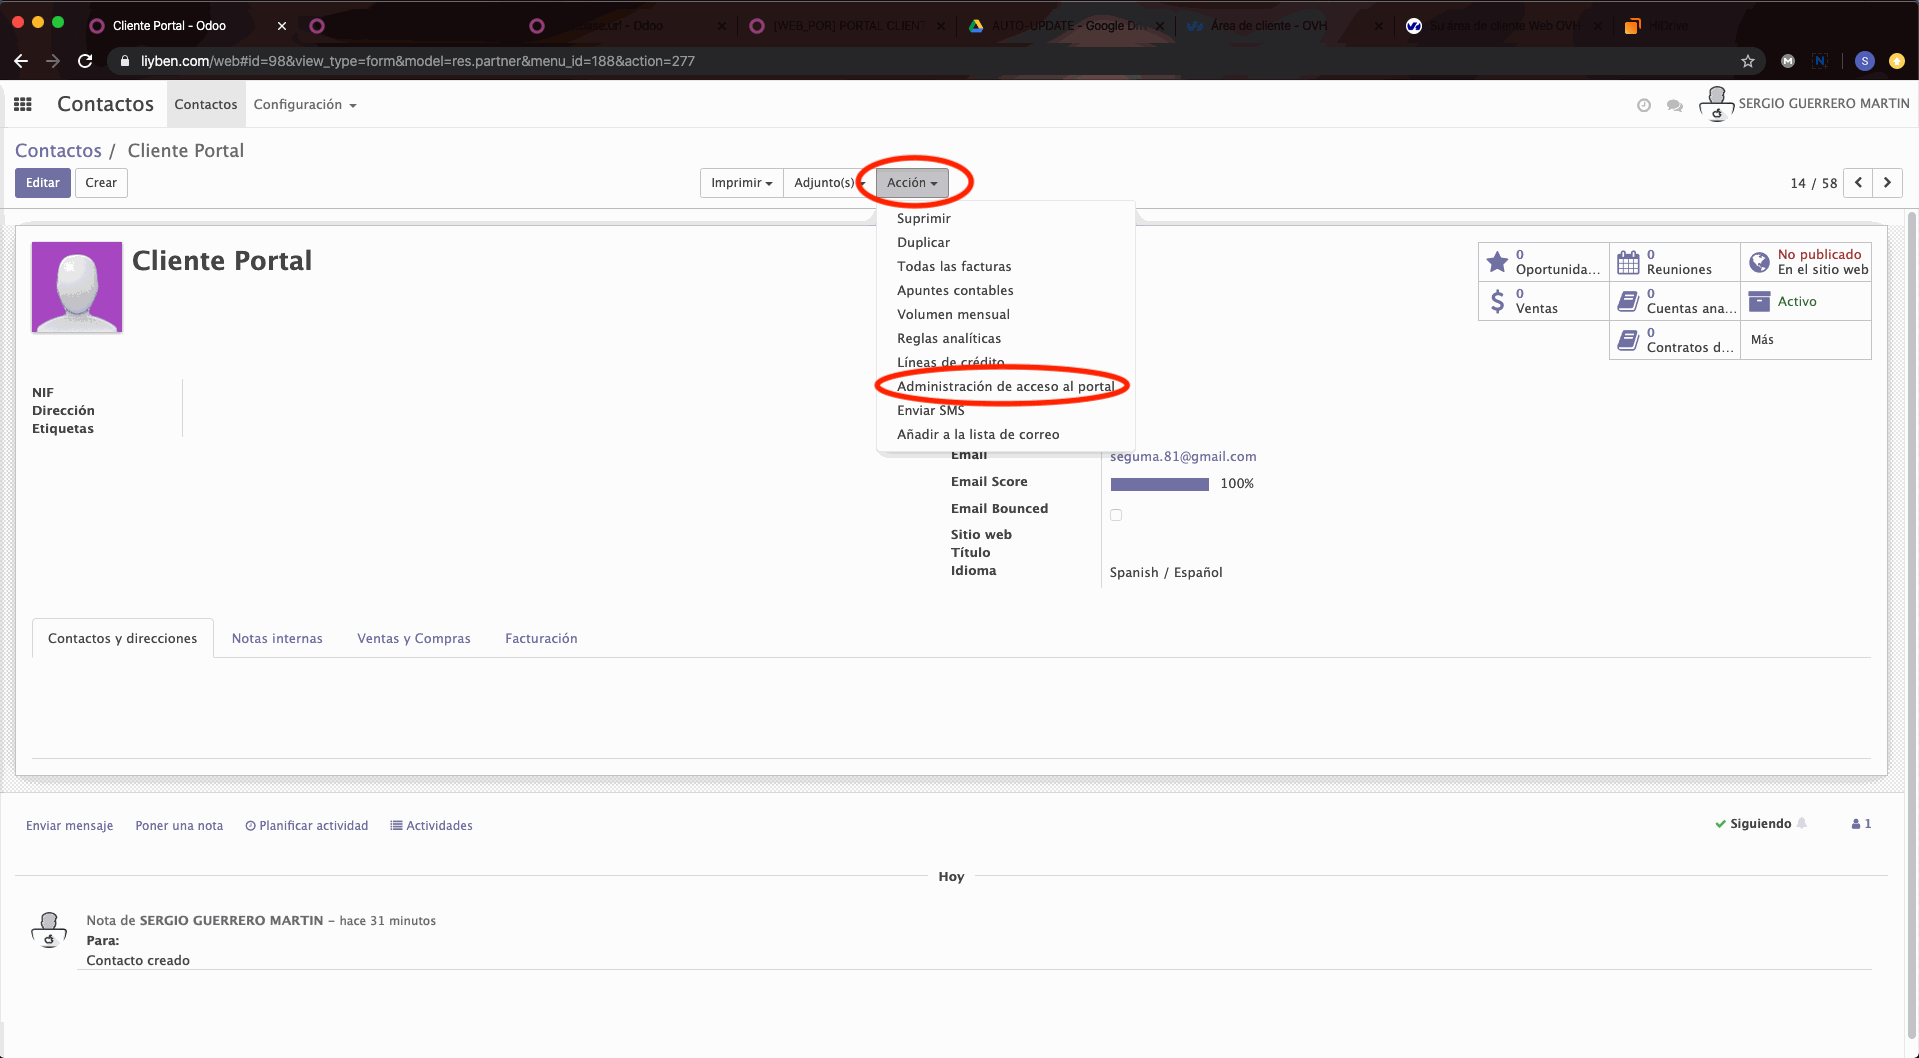Image resolution: width=1919 pixels, height=1058 pixels.
Task: Toggle the Email Bounced checkbox
Action: [1116, 515]
